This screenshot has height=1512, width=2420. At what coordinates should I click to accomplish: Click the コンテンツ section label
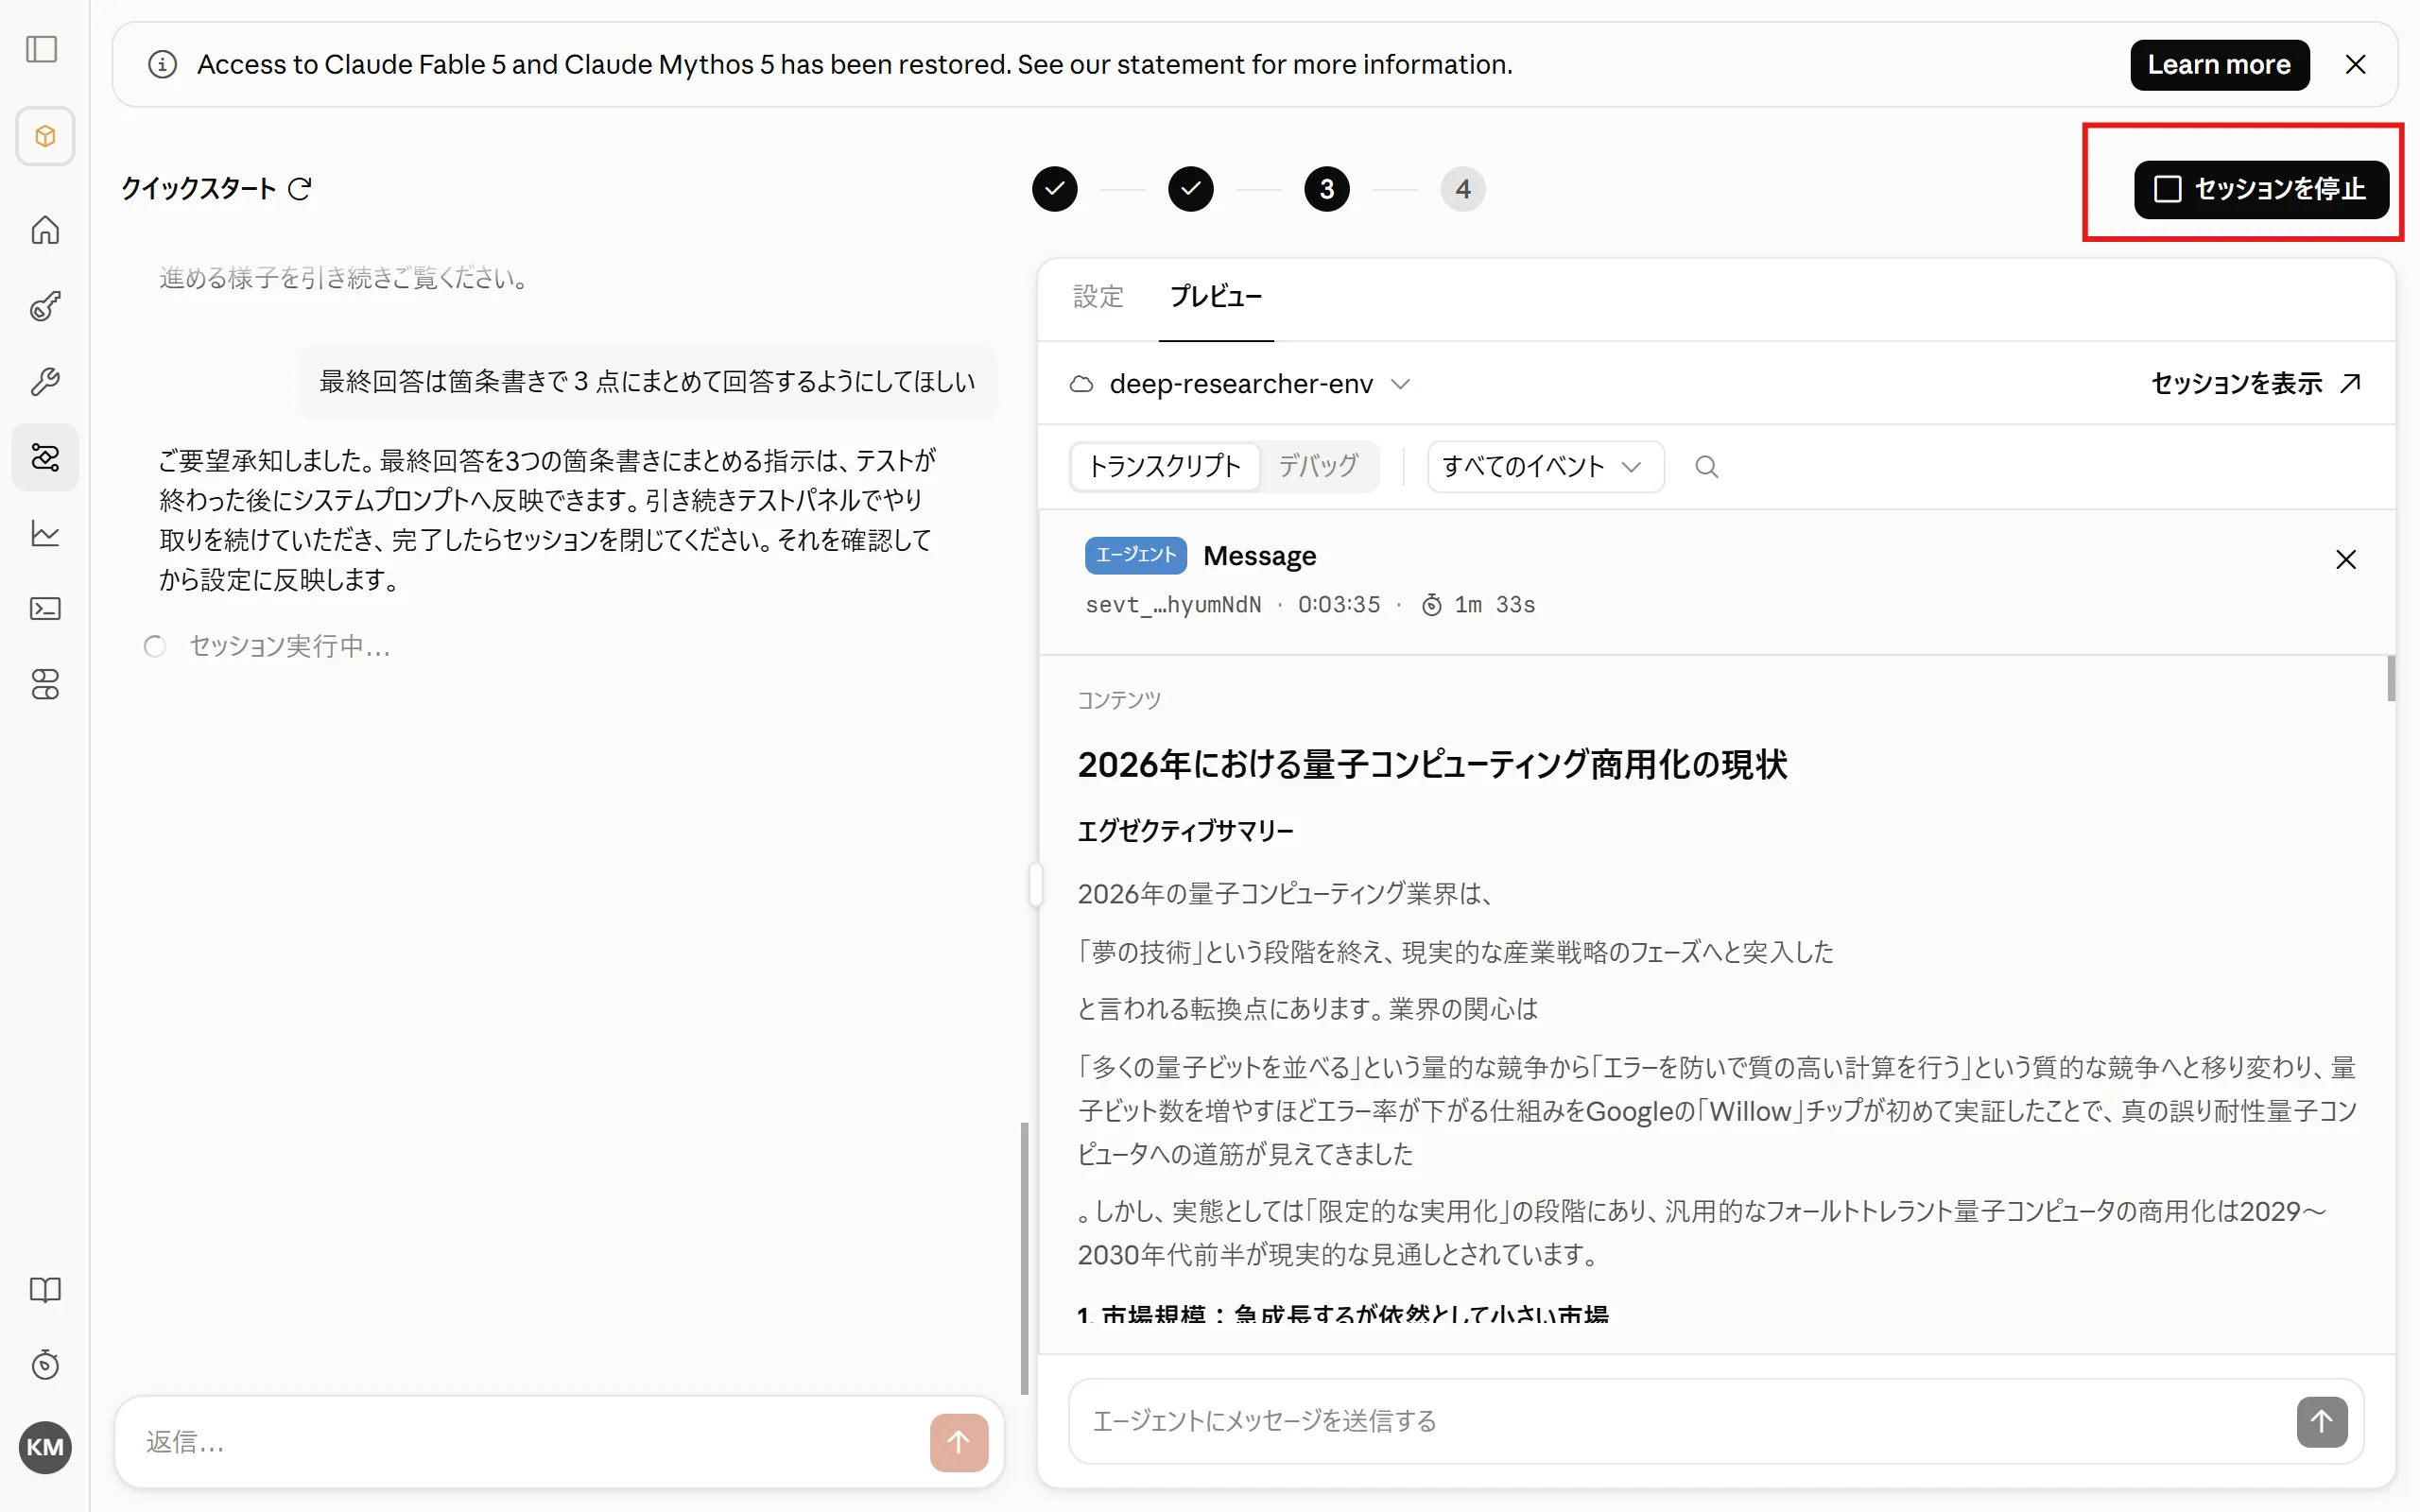[1119, 700]
